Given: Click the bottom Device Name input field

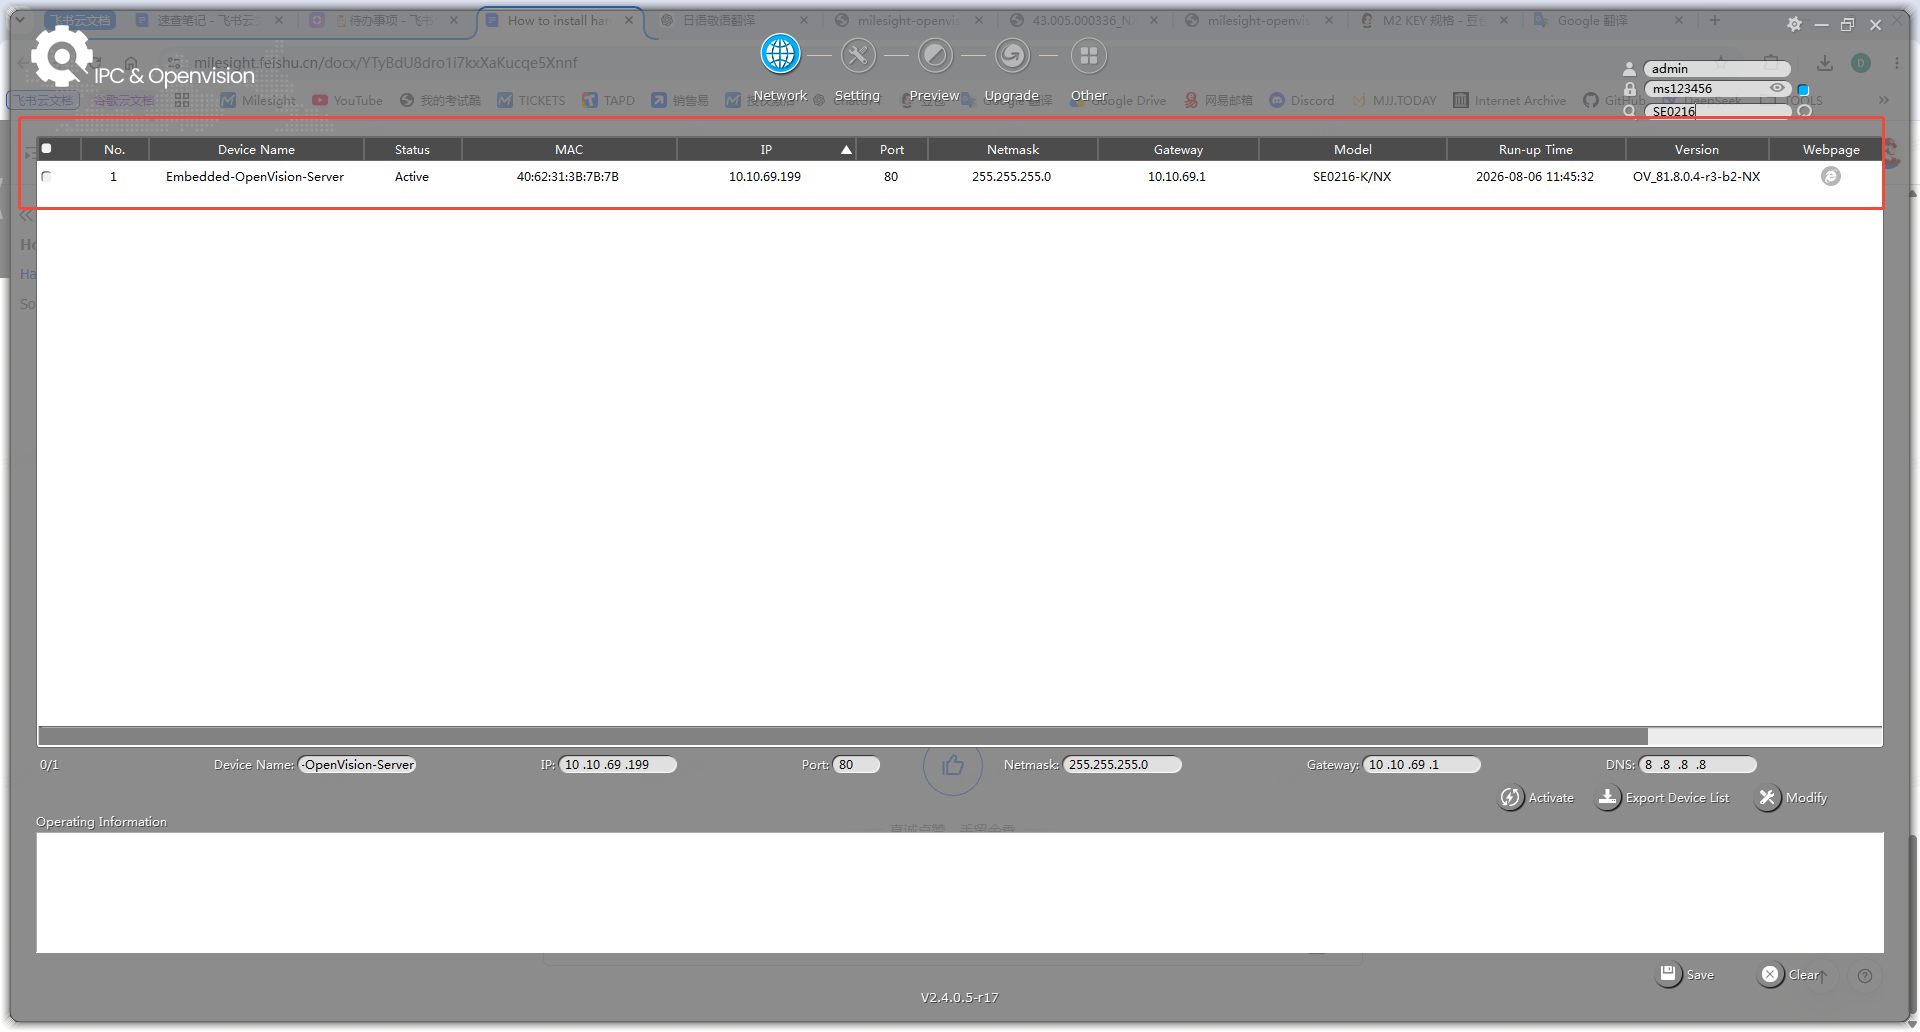Looking at the screenshot, I should pyautogui.click(x=358, y=764).
